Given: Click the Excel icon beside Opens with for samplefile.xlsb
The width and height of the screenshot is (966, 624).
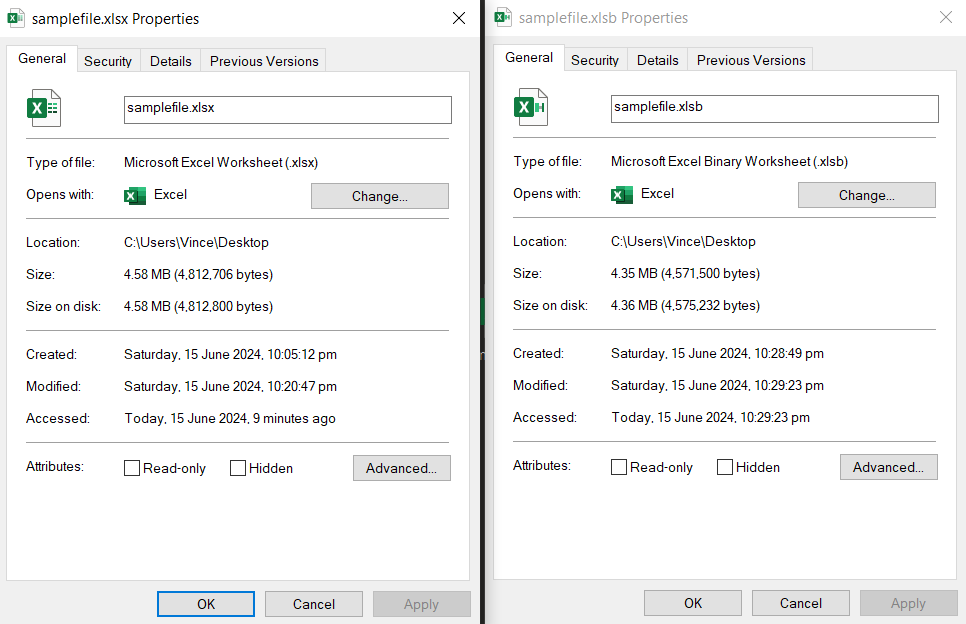Looking at the screenshot, I should click(x=621, y=194).
